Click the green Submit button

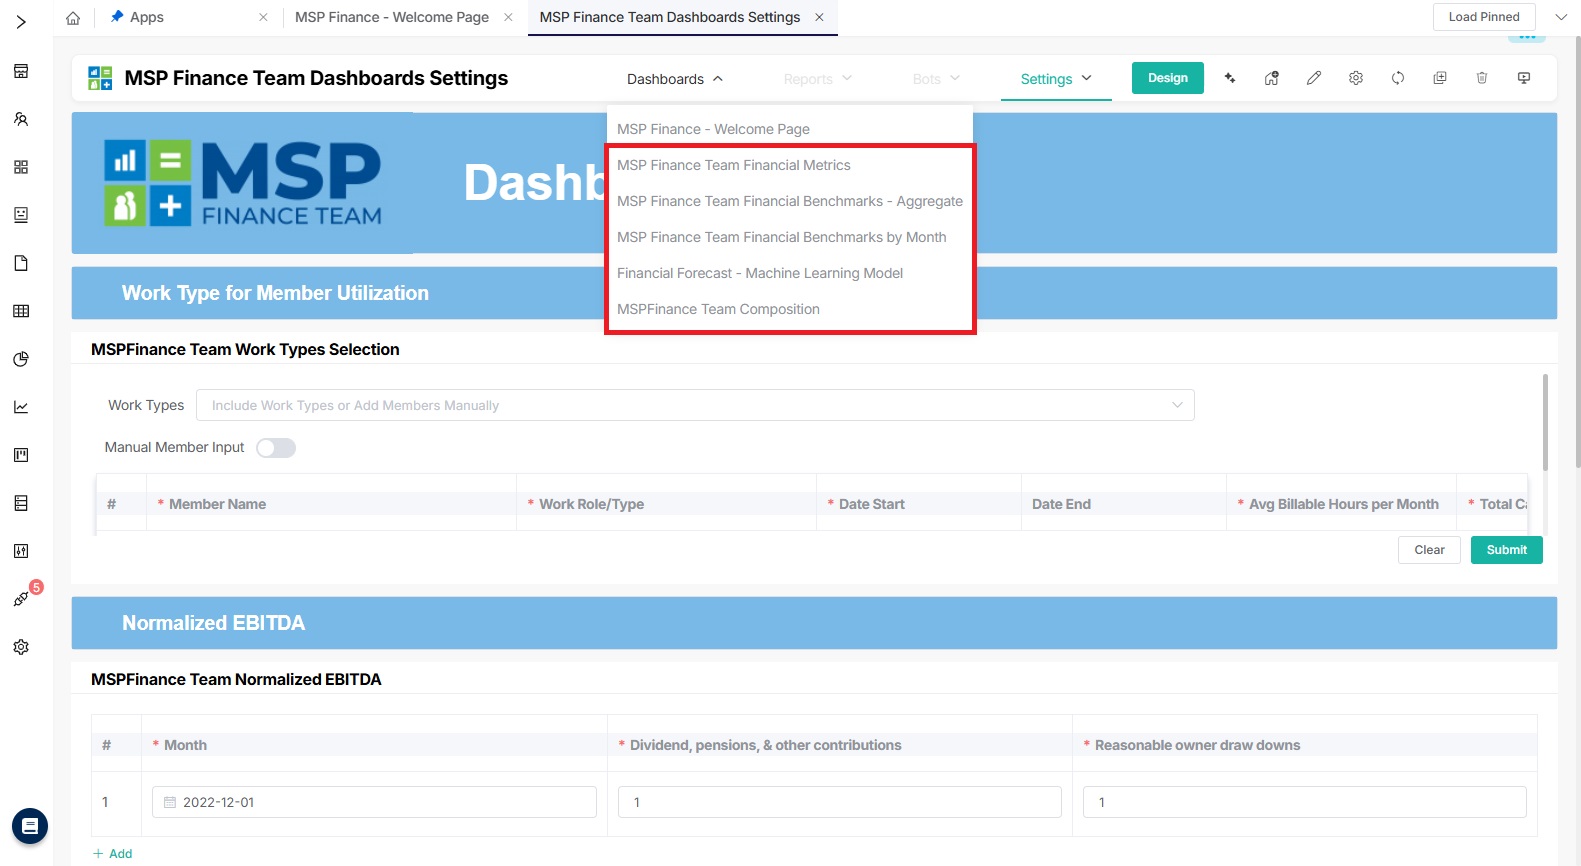pyautogui.click(x=1506, y=550)
